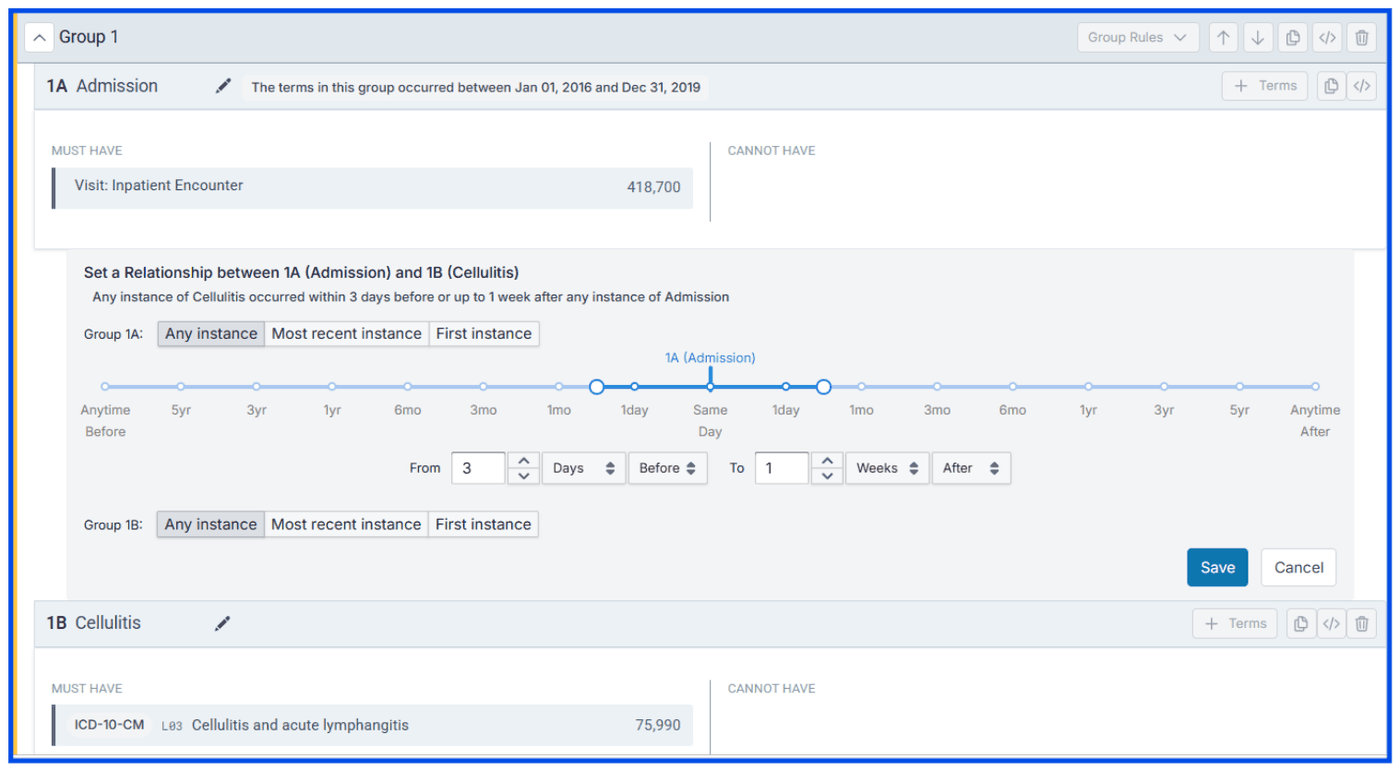Screen dimensions: 1400x771
Task: Increase the From value with up arrow
Action: (524, 461)
